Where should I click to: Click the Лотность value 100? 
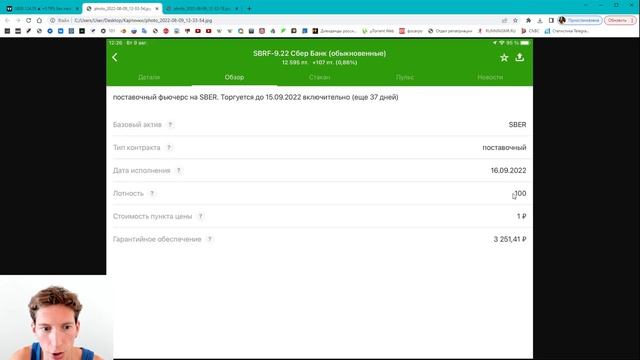[x=520, y=193]
